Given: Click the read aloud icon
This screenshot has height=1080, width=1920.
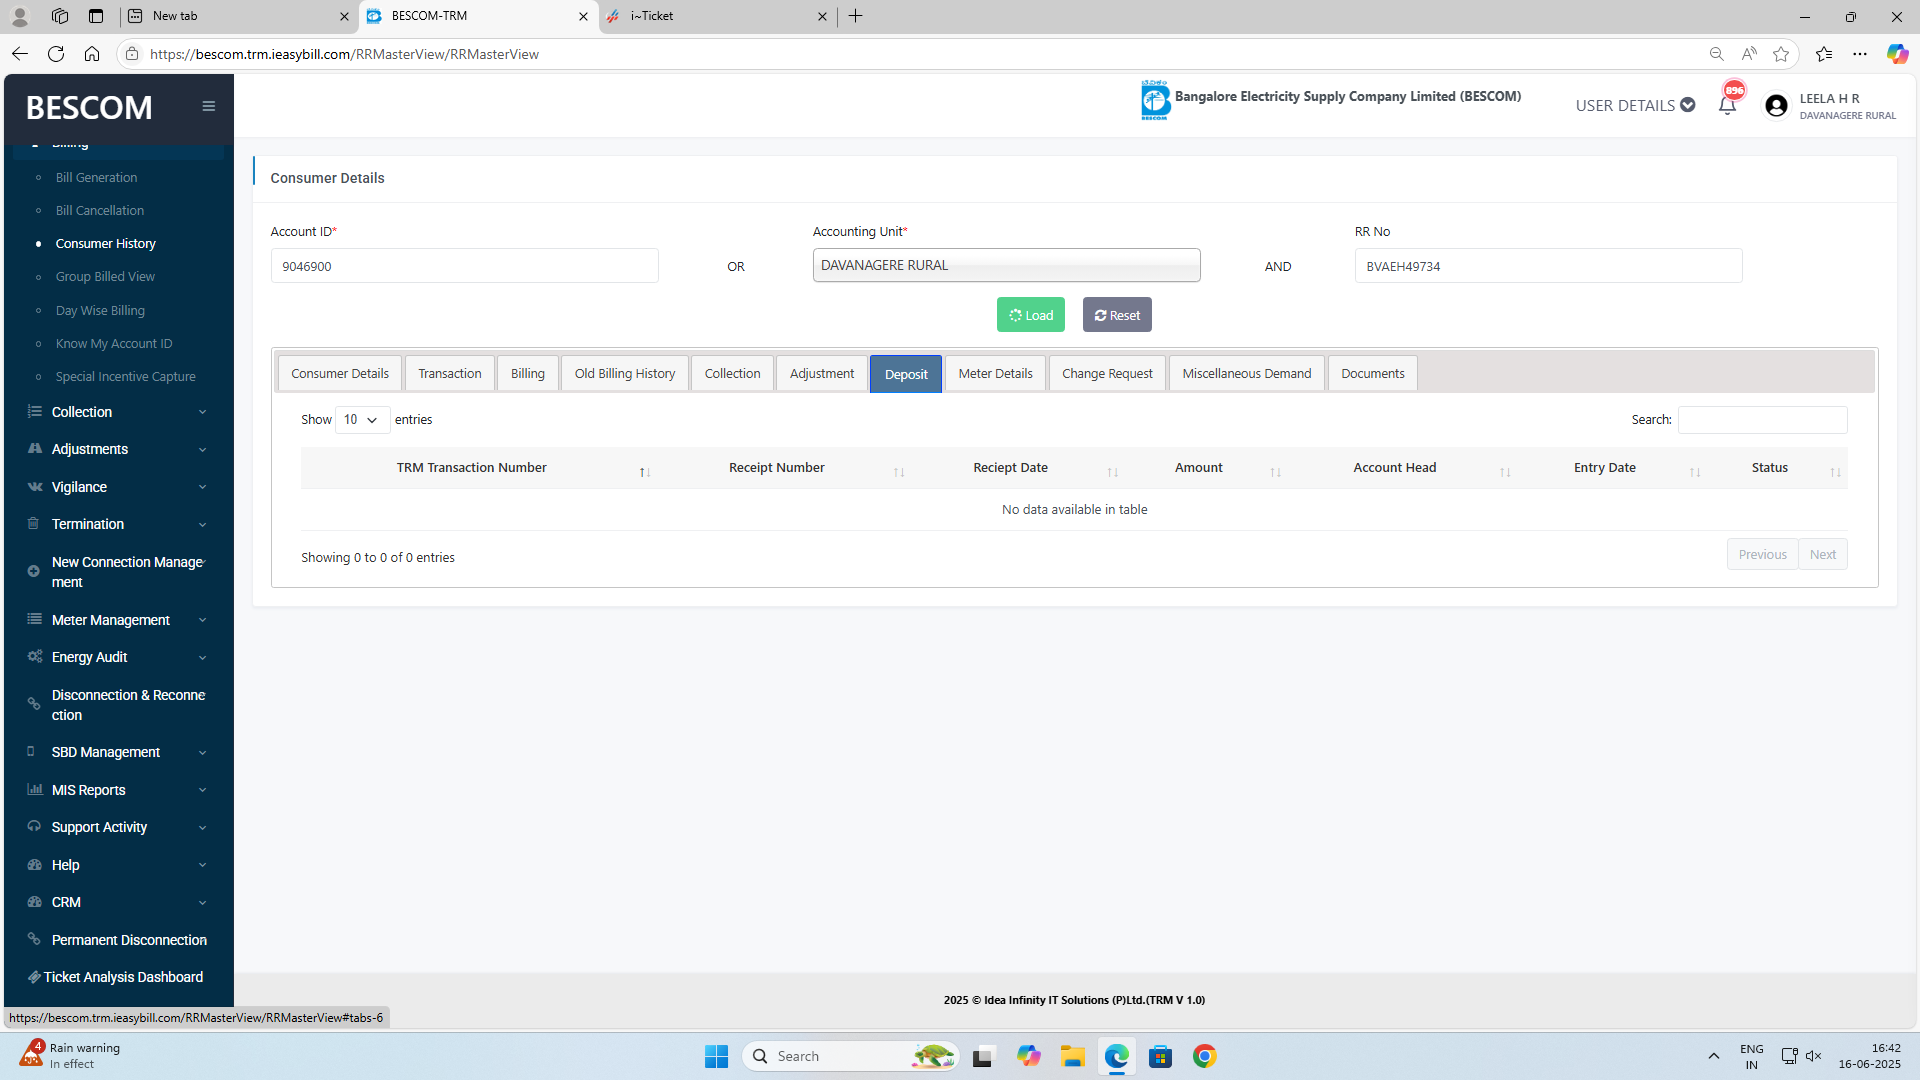Looking at the screenshot, I should click(x=1748, y=54).
